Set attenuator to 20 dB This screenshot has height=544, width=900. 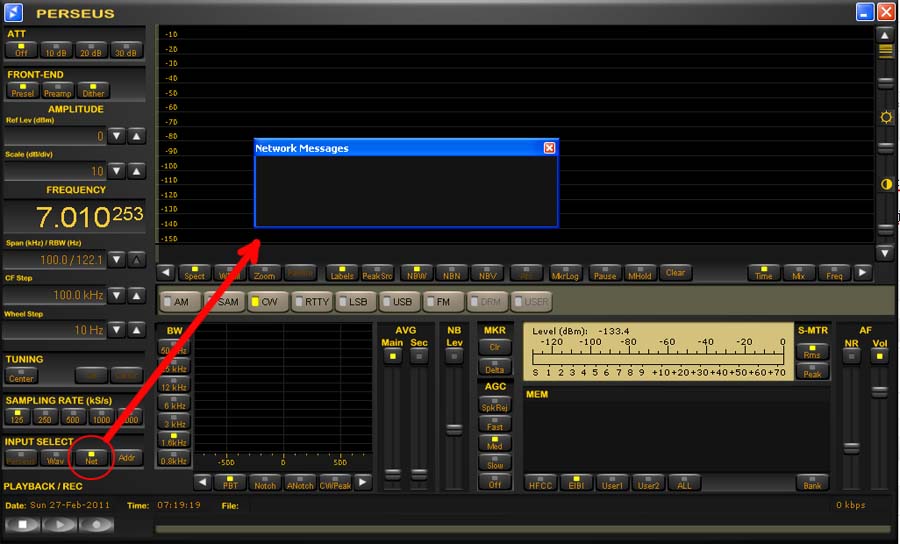(91, 50)
